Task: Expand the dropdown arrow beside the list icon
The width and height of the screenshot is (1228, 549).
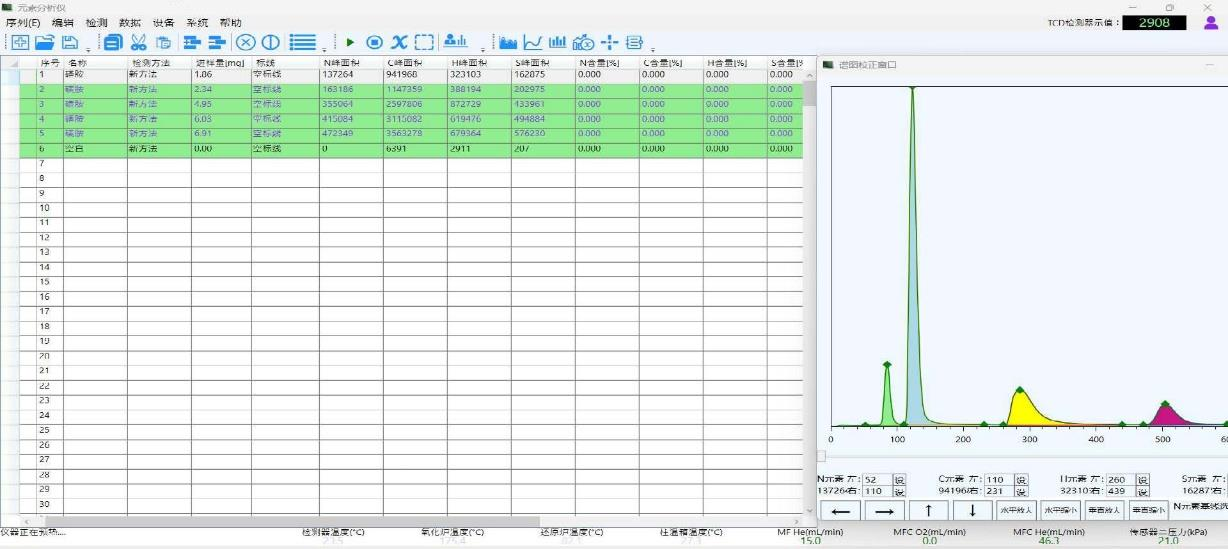Action: (325, 48)
